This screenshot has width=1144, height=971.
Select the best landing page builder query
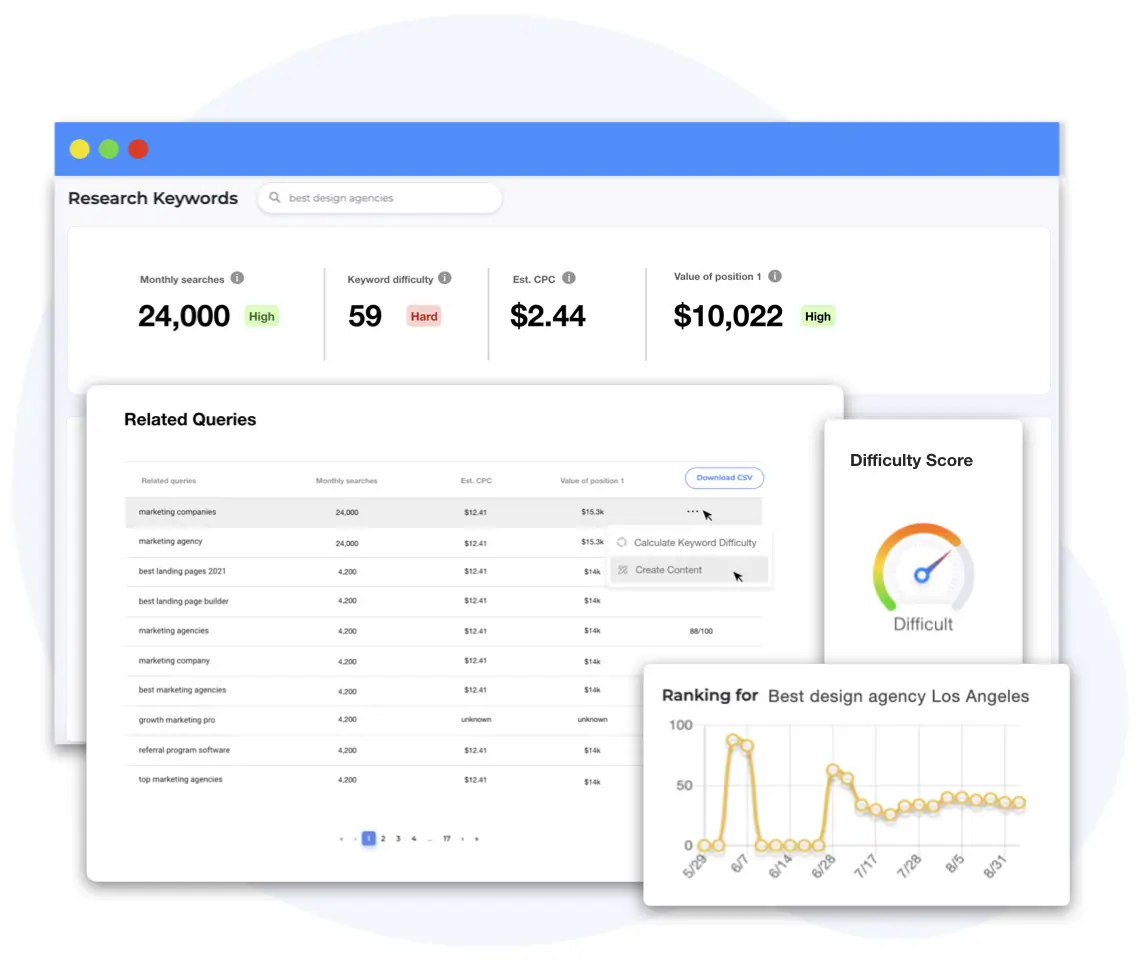(x=183, y=601)
